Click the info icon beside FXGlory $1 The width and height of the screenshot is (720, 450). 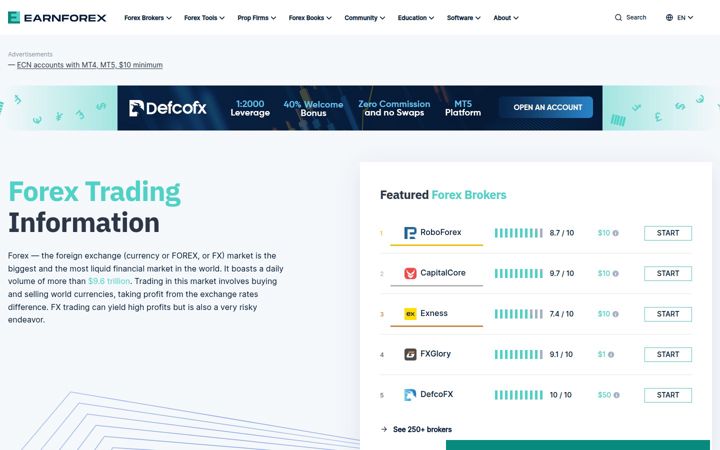coord(611,354)
